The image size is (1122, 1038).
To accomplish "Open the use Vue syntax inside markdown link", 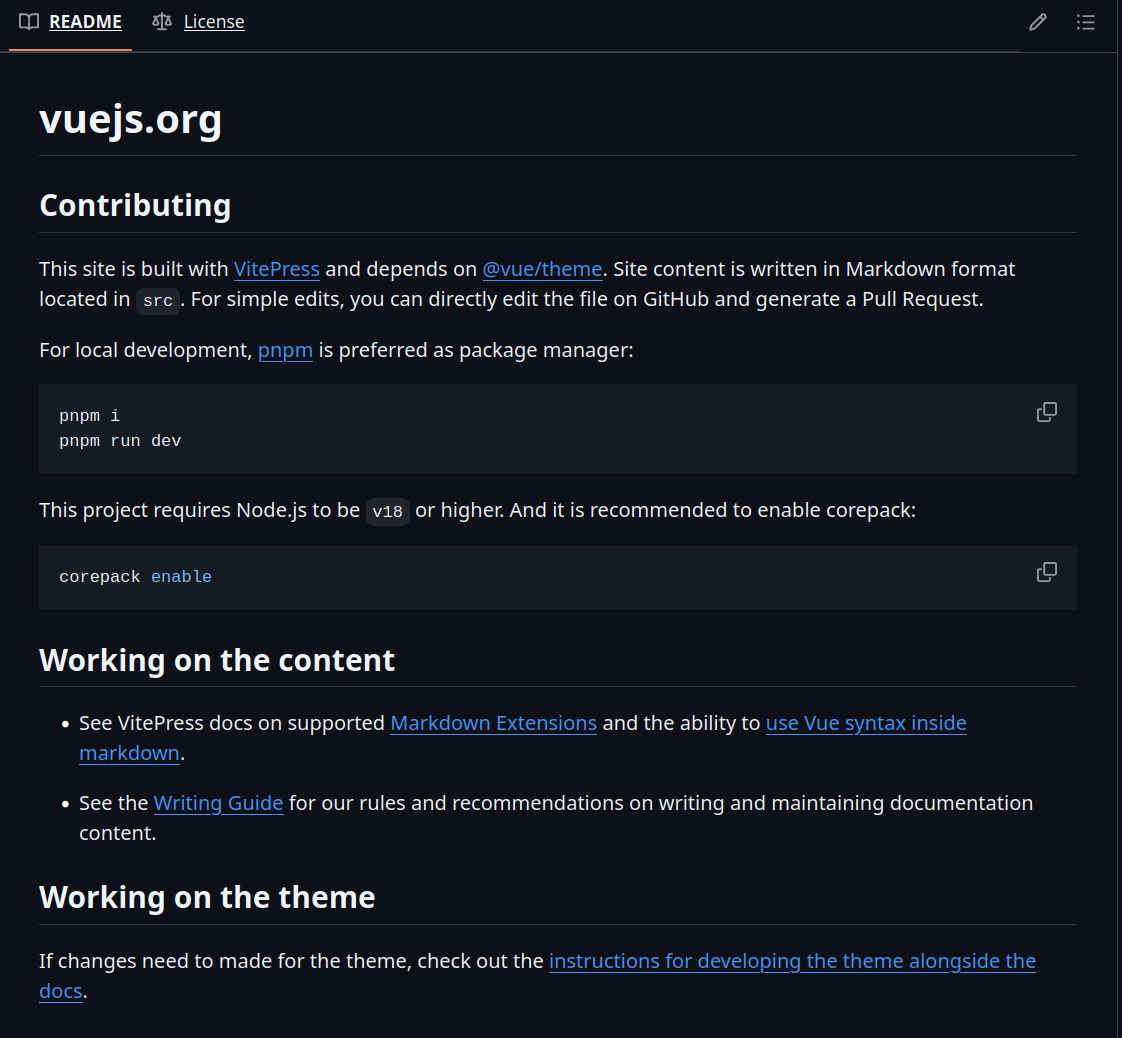I will click(x=866, y=723).
